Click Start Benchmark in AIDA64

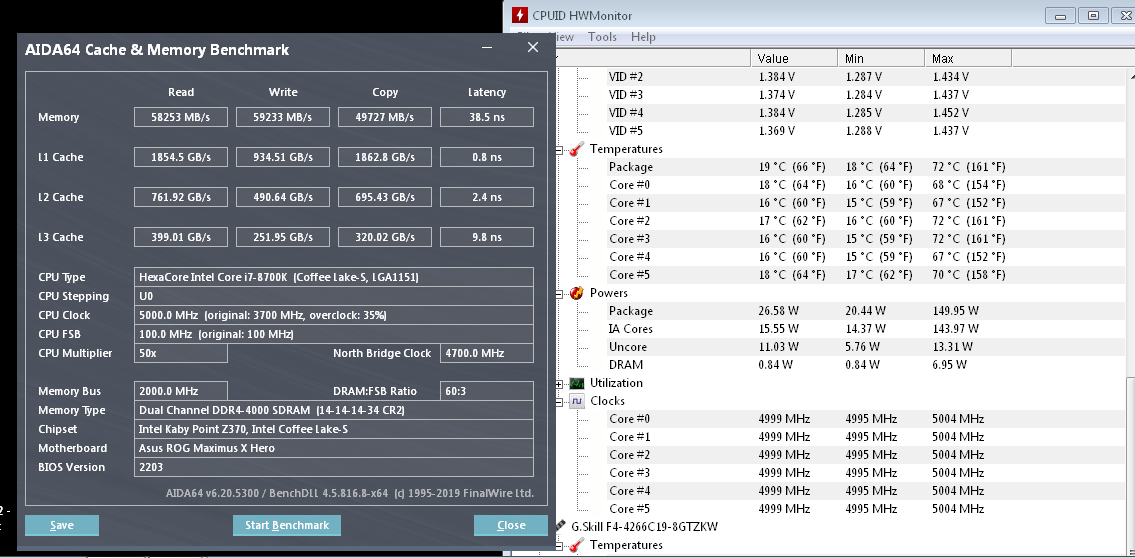[x=287, y=525]
